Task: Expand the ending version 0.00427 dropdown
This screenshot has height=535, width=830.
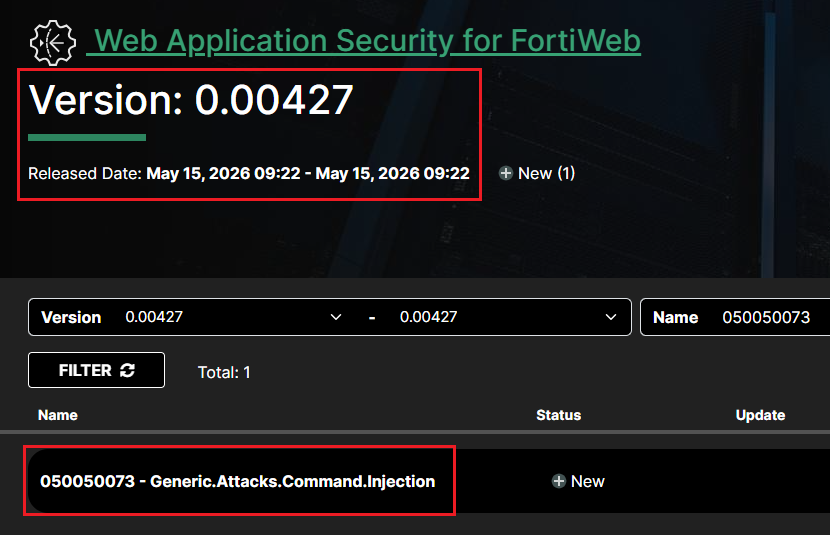Action: 508,317
